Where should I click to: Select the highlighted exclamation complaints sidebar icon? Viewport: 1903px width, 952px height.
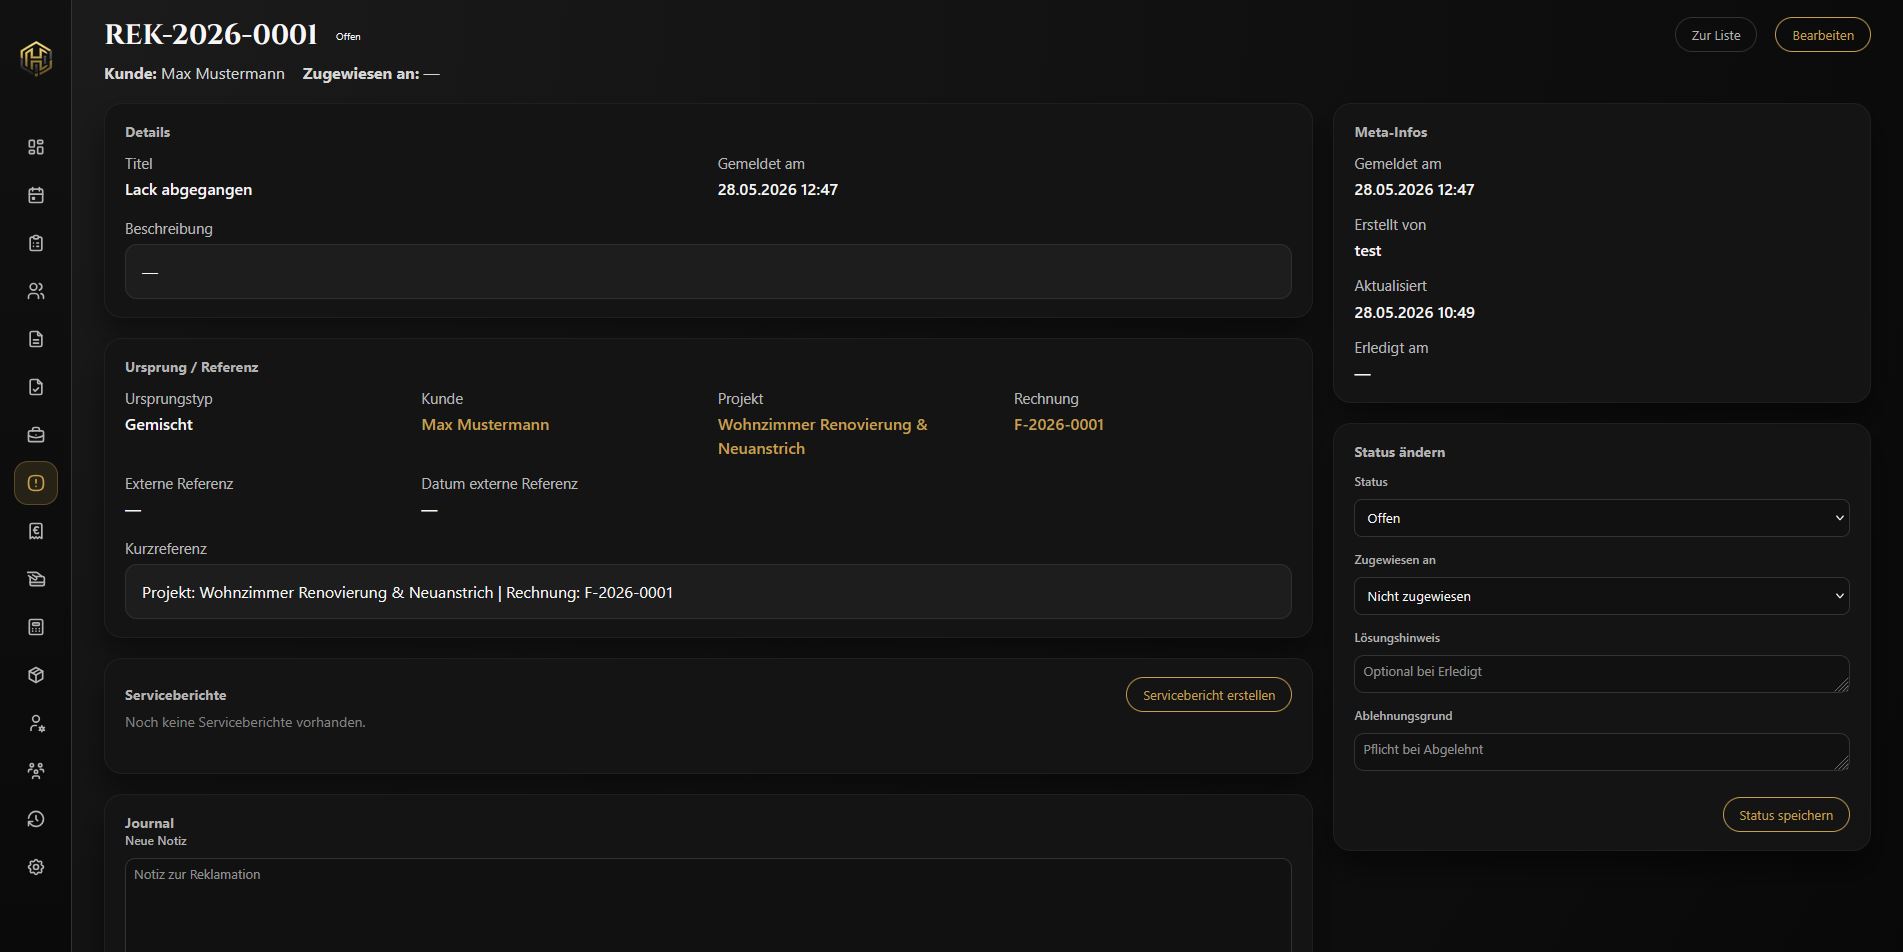pos(36,483)
